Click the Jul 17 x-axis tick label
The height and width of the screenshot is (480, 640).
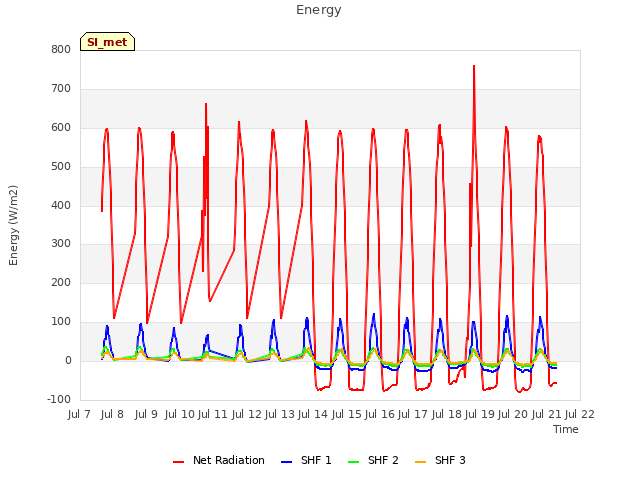(412, 415)
